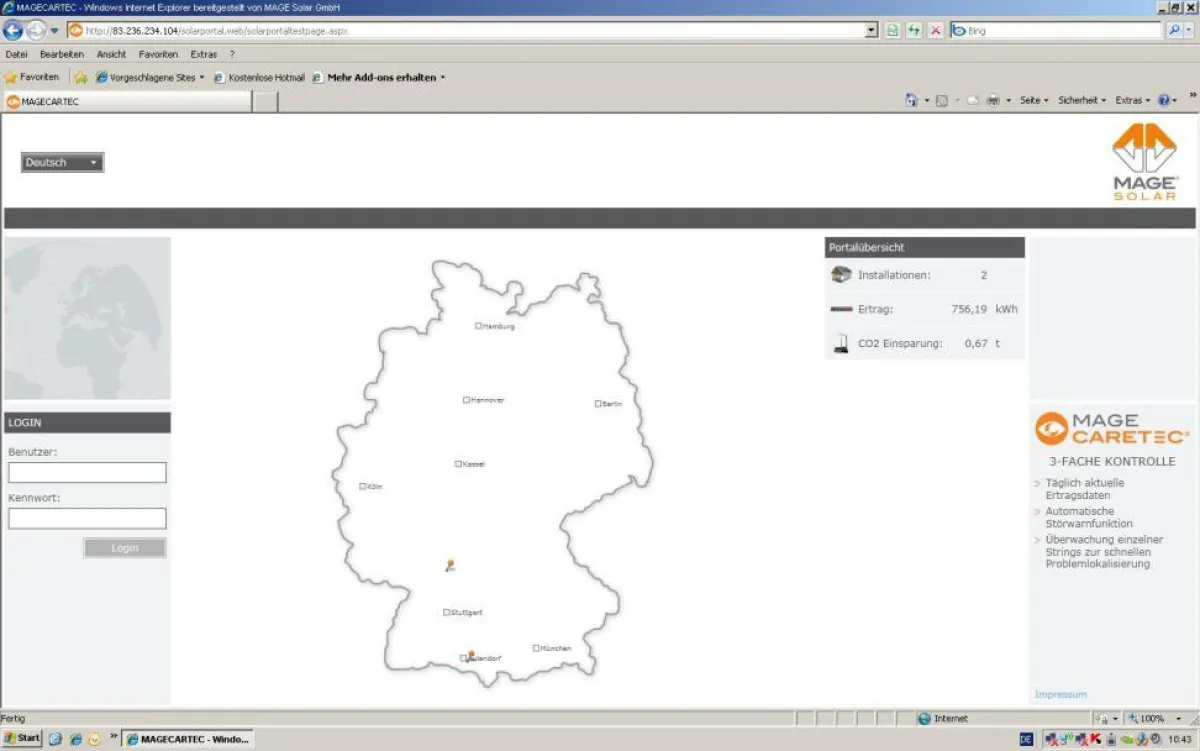Screen dimensions: 1200x751
Task: Open the Favoriten star button
Action: pyautogui.click(x=32, y=77)
